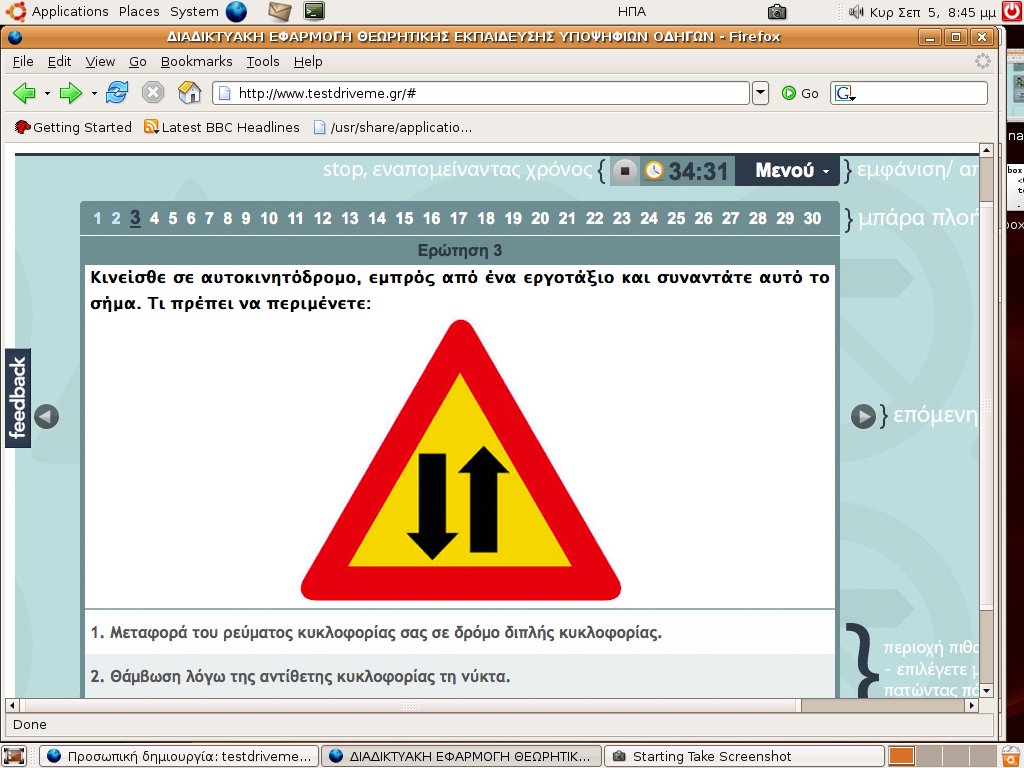The width and height of the screenshot is (1024, 768).
Task: Open the feedback side tab
Action: [18, 398]
